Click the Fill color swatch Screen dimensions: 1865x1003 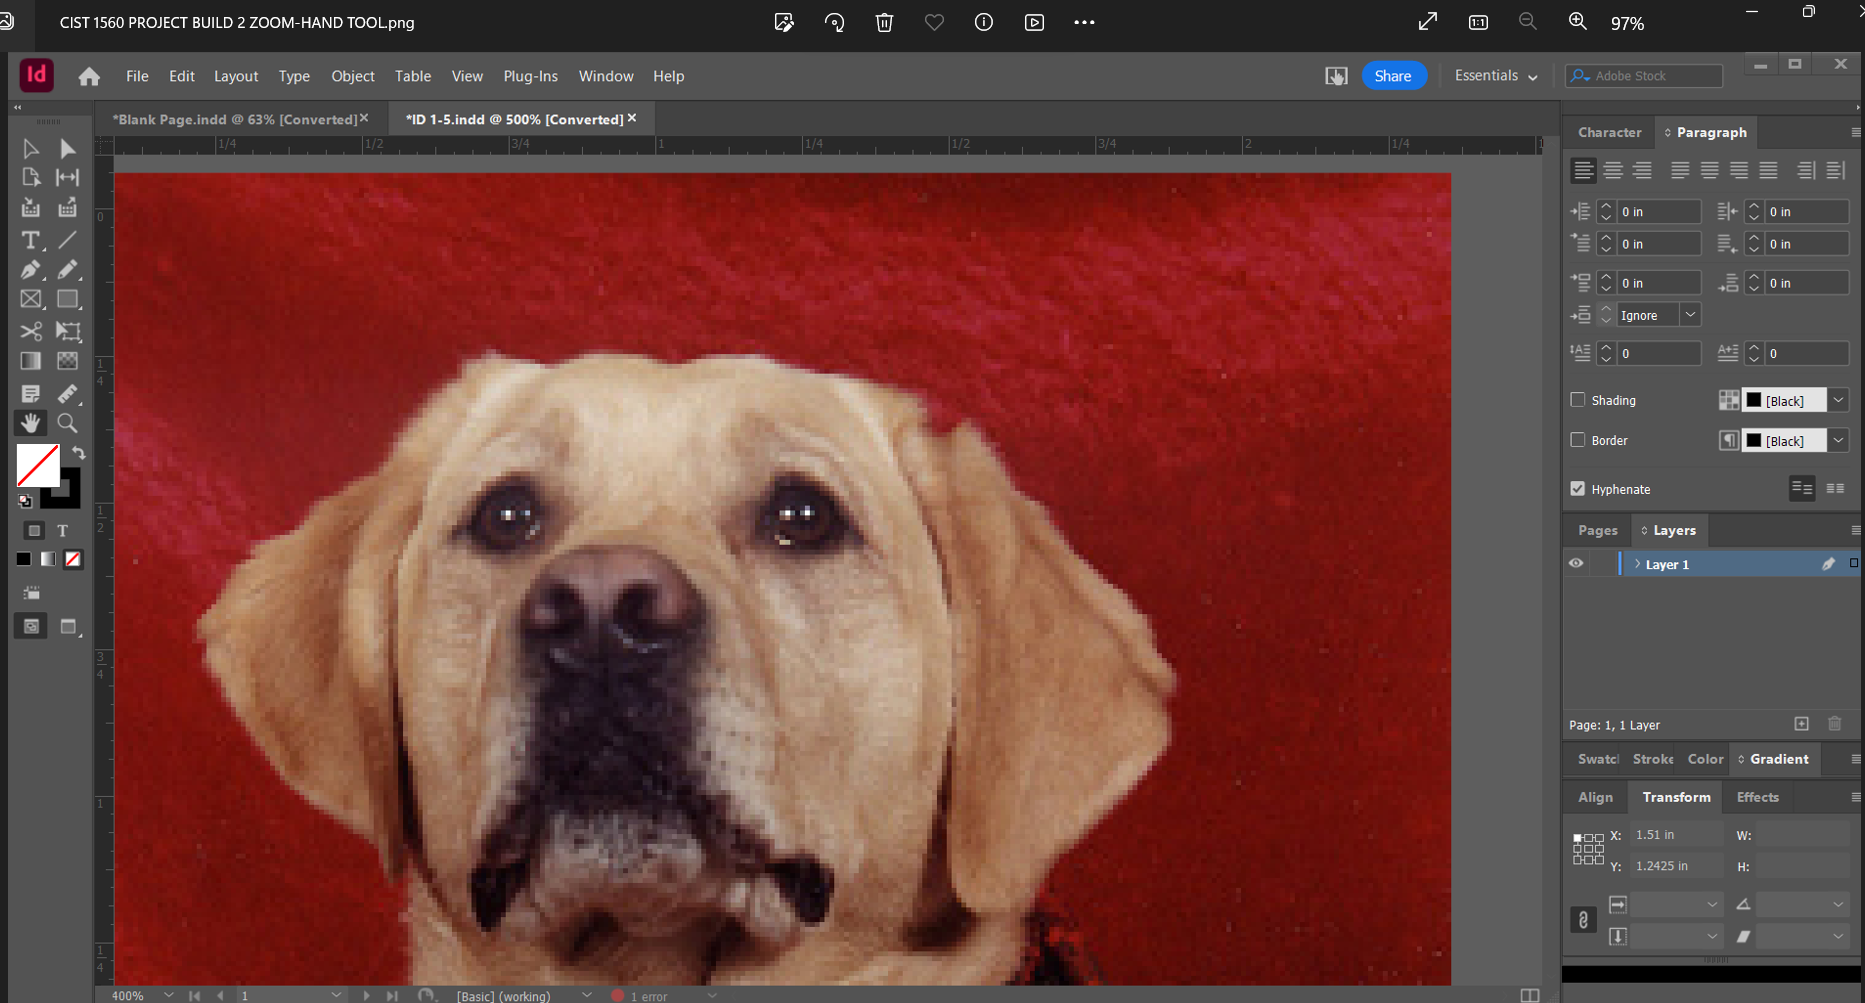coord(38,466)
